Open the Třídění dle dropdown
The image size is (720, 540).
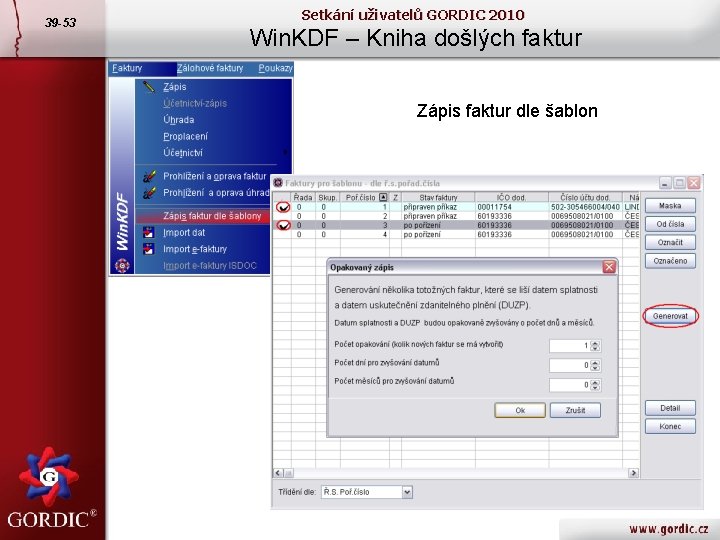407,492
